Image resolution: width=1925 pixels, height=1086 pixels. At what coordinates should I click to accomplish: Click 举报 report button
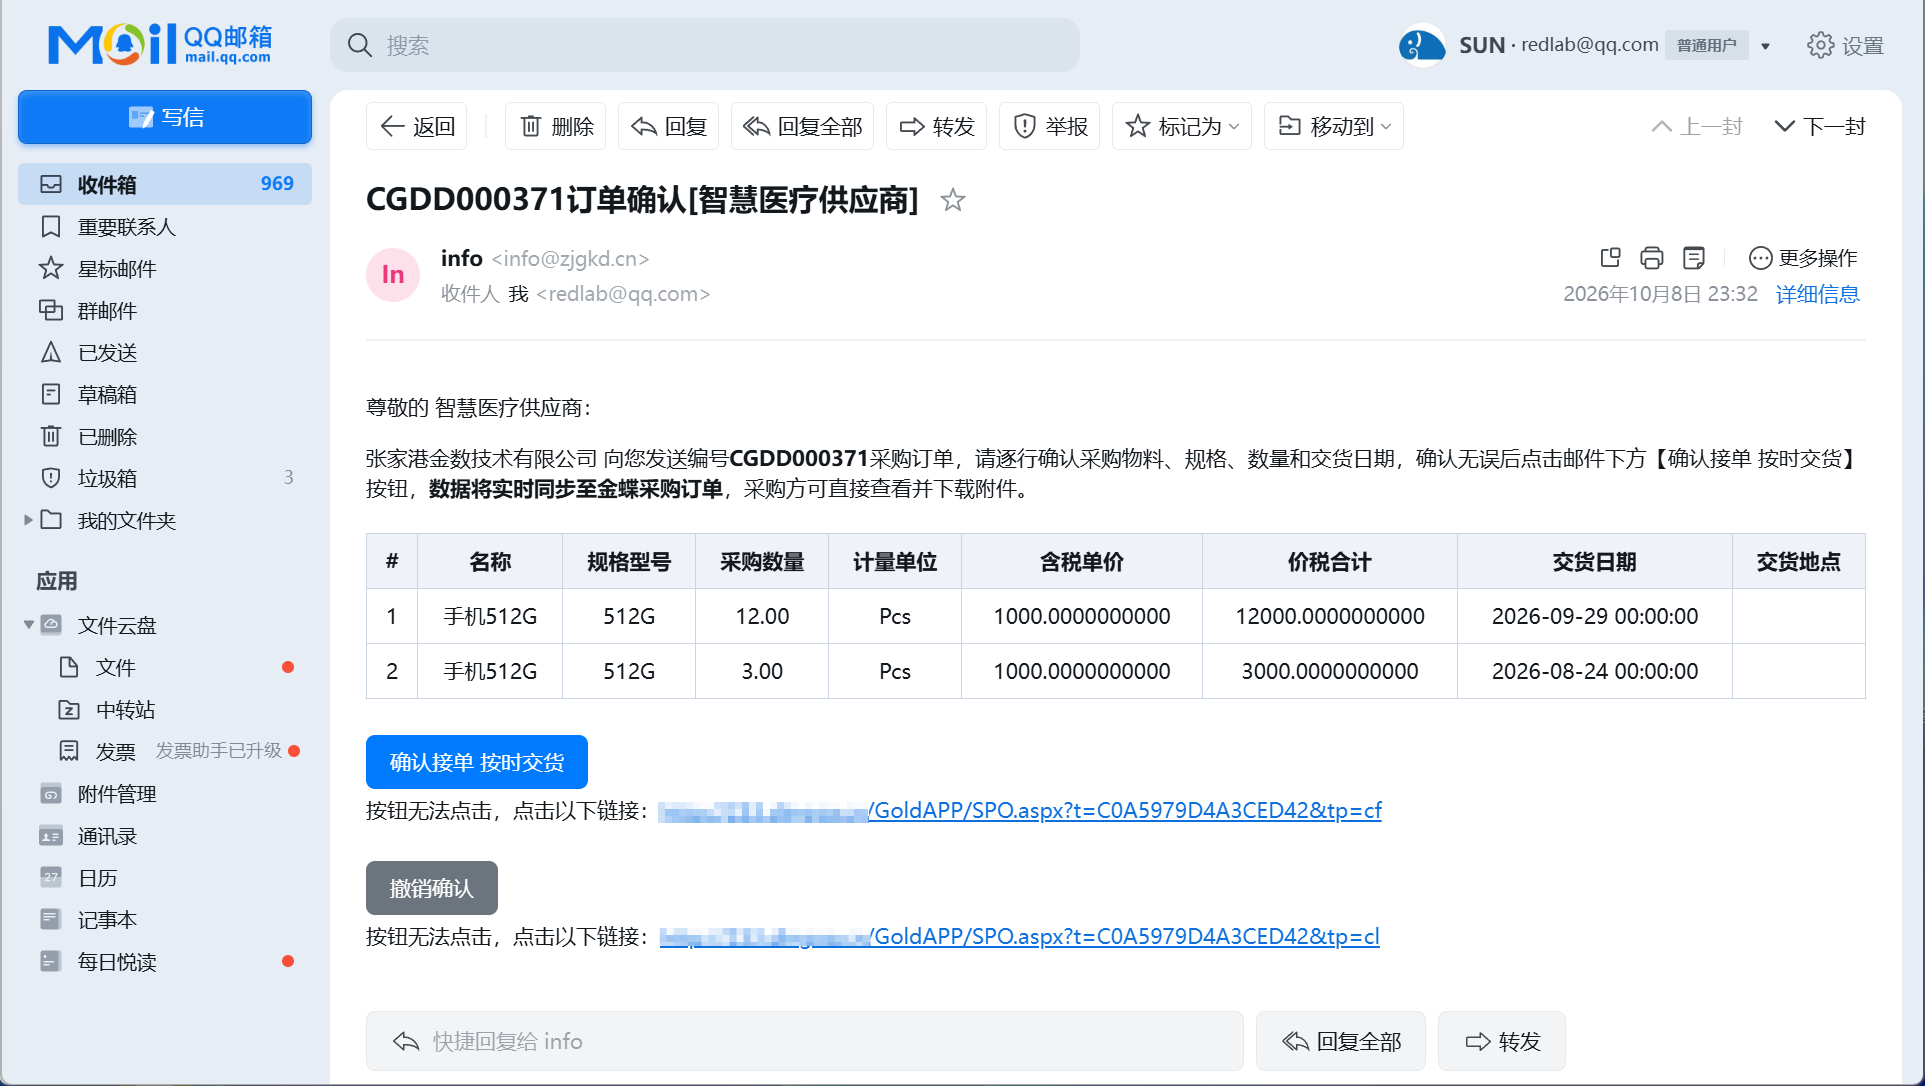click(1050, 126)
